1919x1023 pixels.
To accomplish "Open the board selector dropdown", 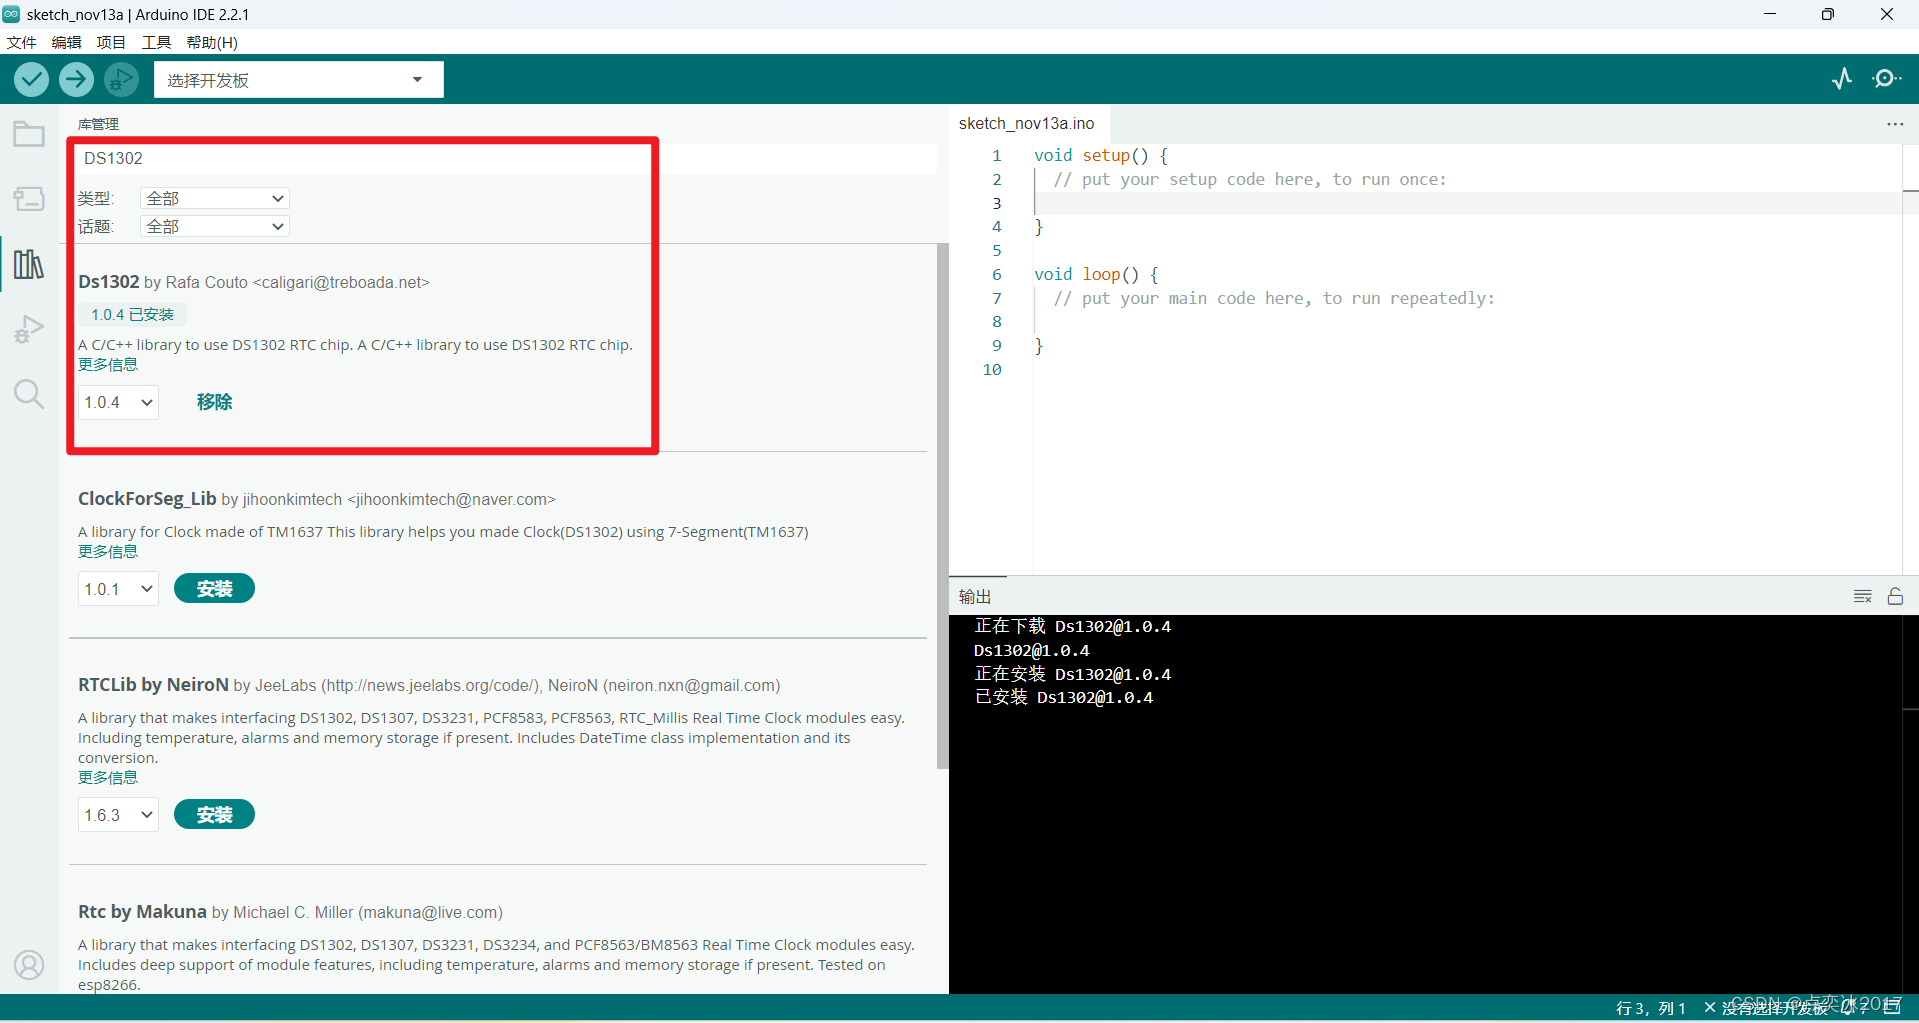I will (298, 80).
